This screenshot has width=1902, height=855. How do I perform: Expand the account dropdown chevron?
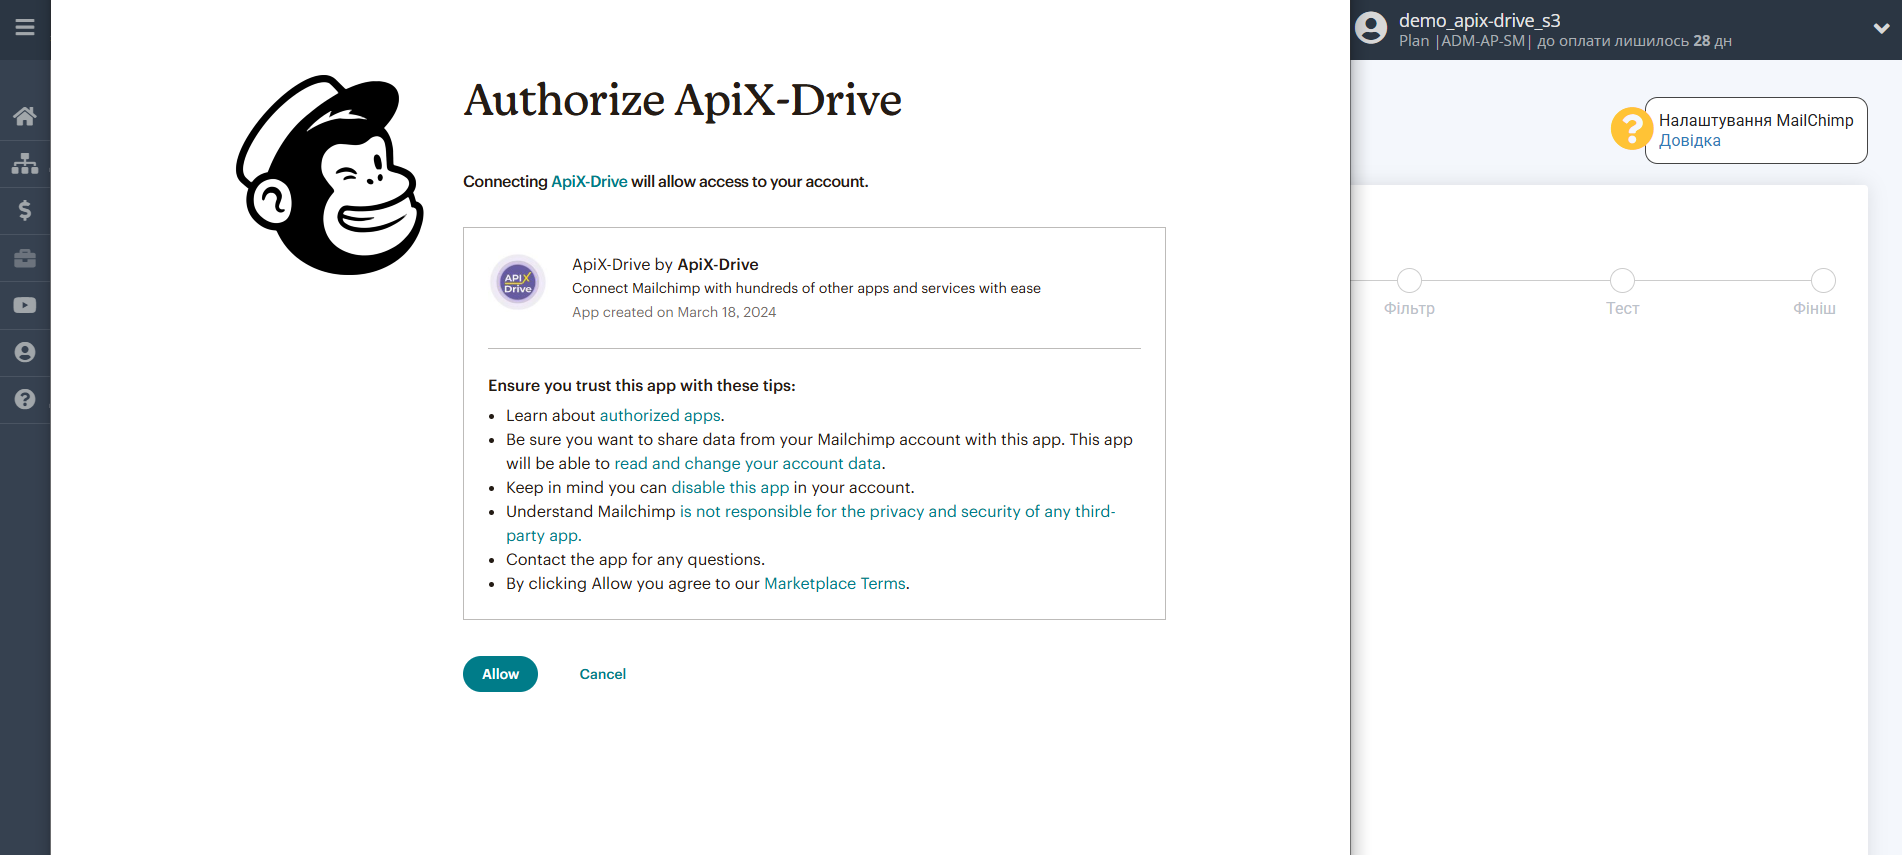pos(1881,29)
